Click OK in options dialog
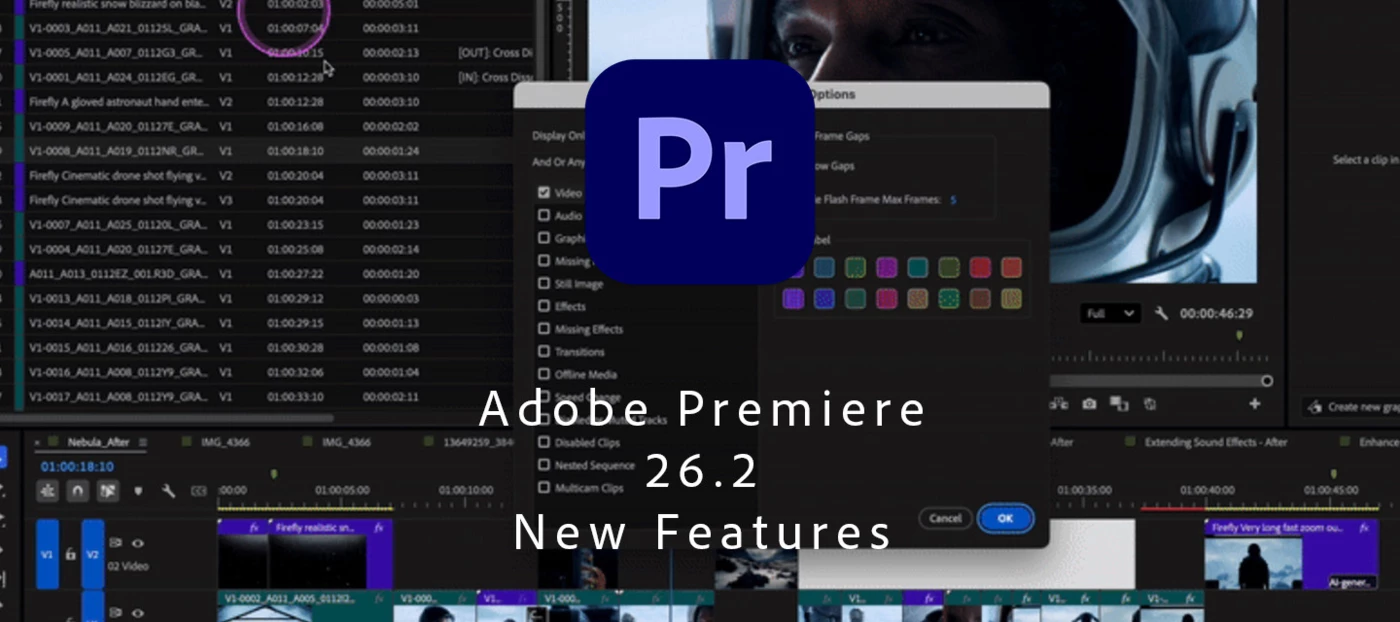 pos(1005,518)
